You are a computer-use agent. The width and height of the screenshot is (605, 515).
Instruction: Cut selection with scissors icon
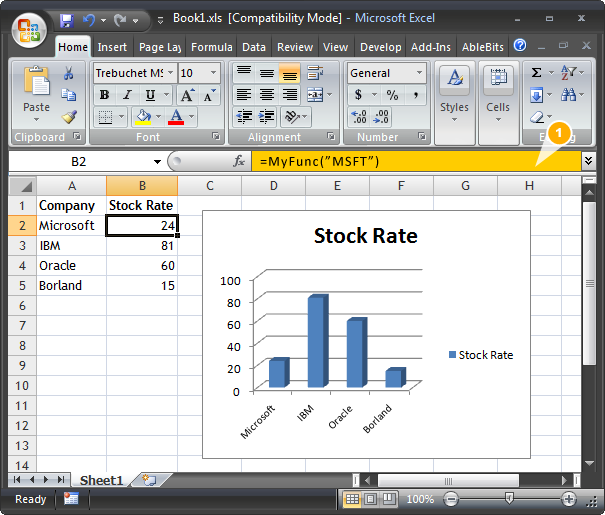(x=69, y=73)
